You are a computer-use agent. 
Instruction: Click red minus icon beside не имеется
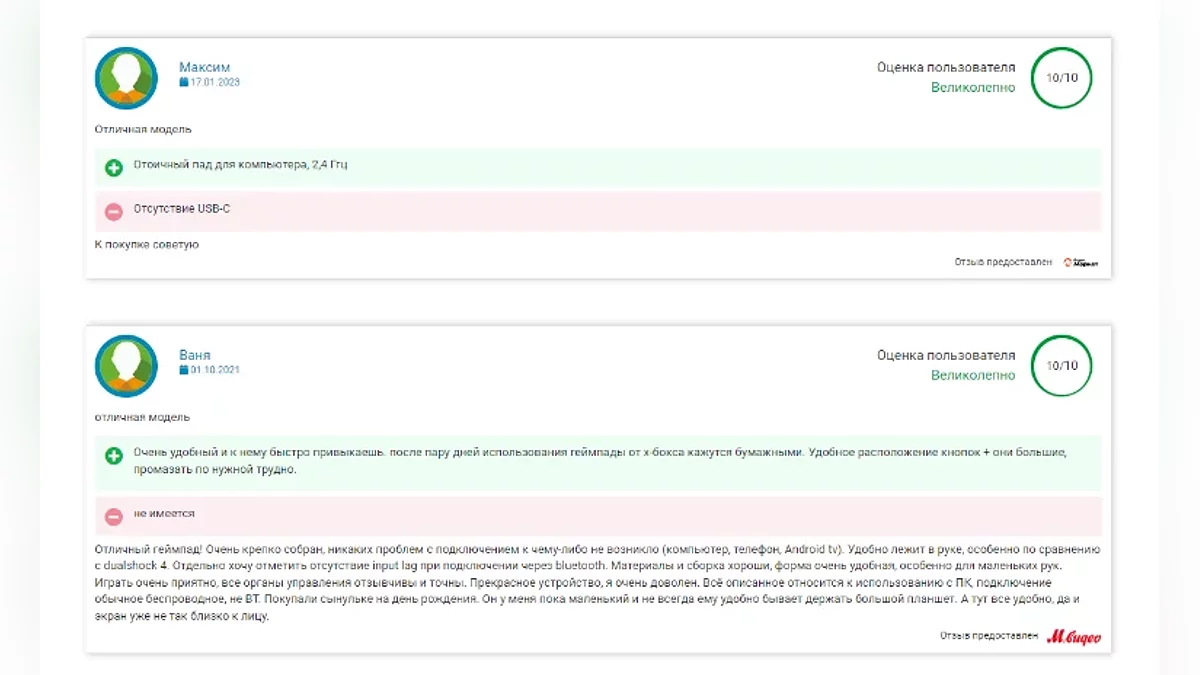tap(114, 516)
